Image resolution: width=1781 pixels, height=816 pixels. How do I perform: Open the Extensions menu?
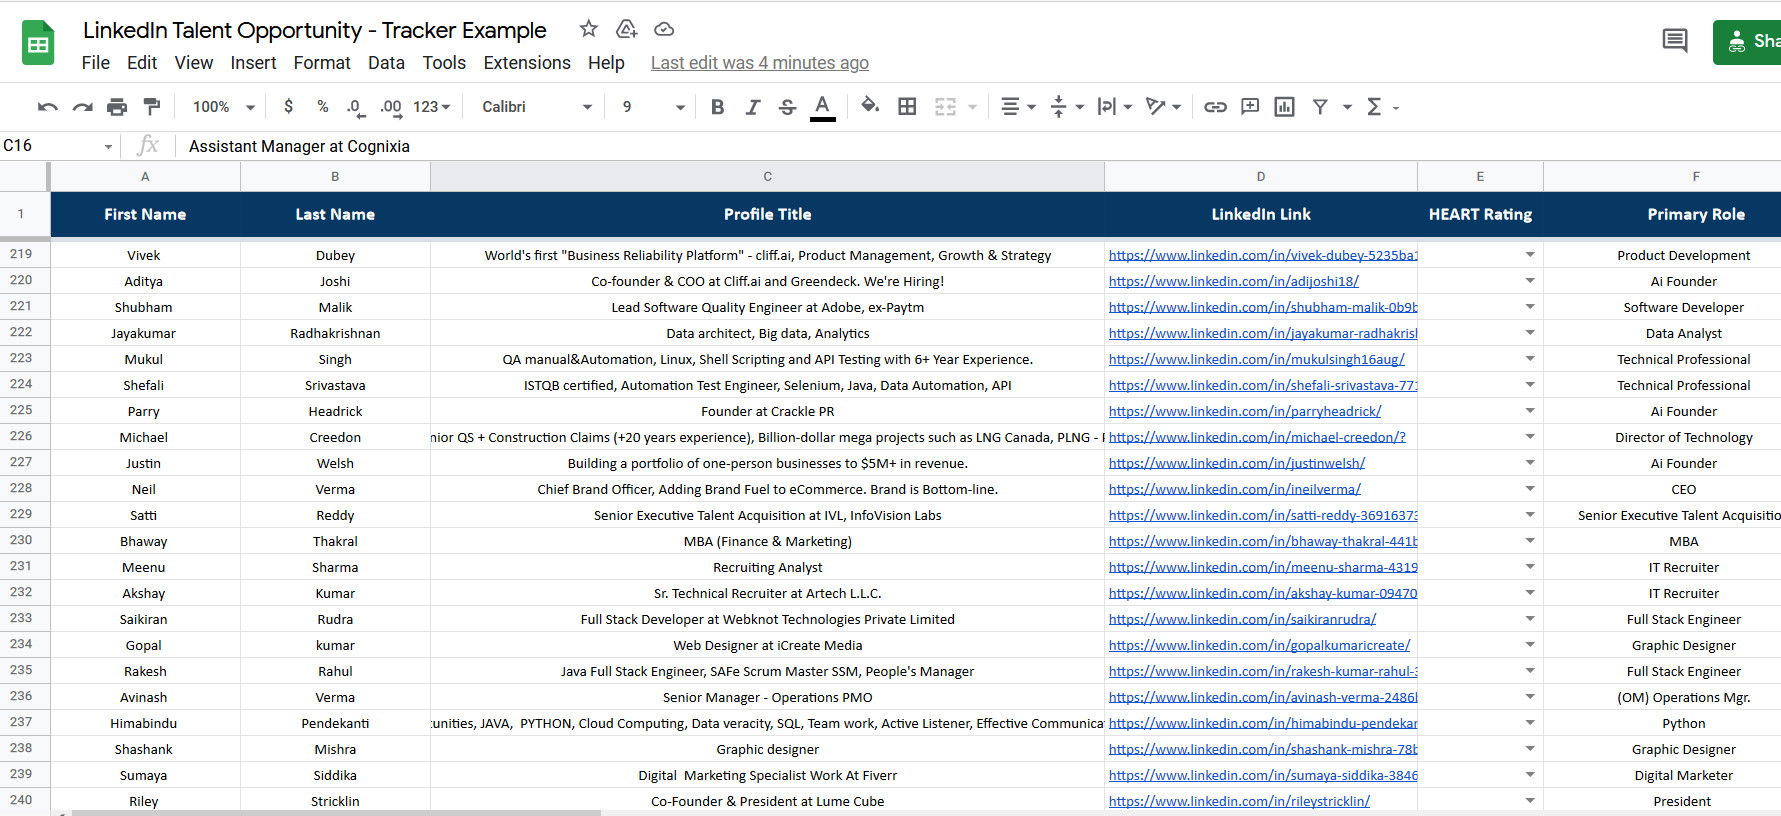(527, 63)
